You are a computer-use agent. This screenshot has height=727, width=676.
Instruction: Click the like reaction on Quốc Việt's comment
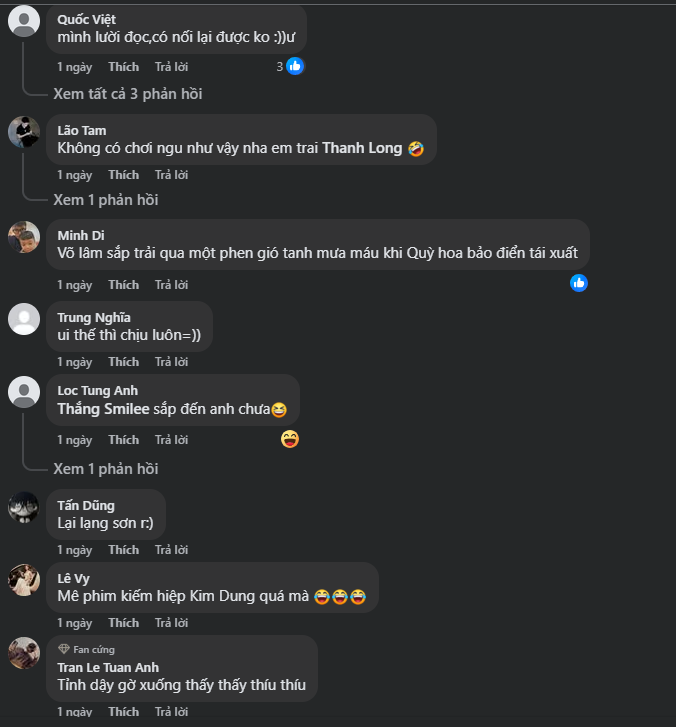click(x=294, y=66)
